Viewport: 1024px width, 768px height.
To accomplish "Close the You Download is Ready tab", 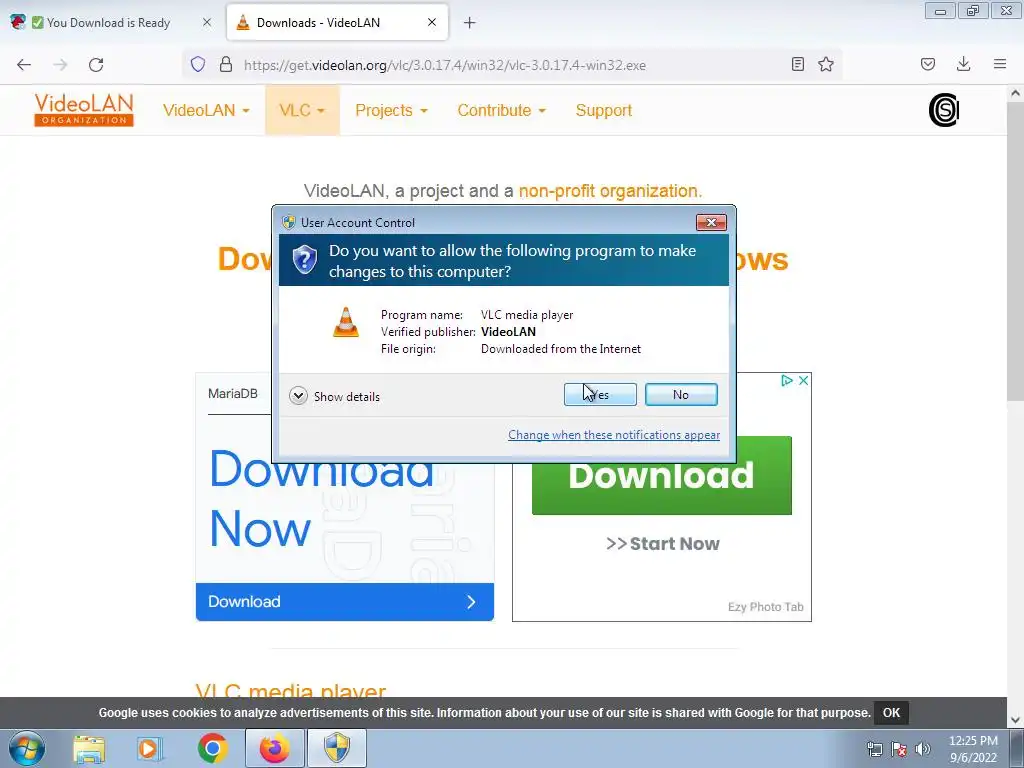I will [x=206, y=22].
